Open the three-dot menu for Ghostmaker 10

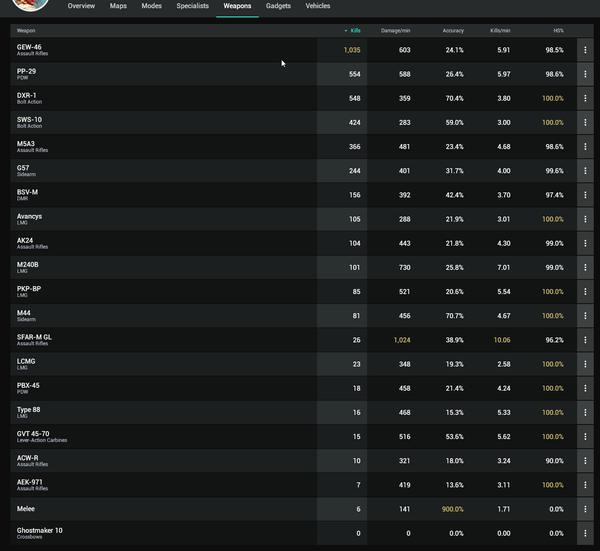coord(585,533)
